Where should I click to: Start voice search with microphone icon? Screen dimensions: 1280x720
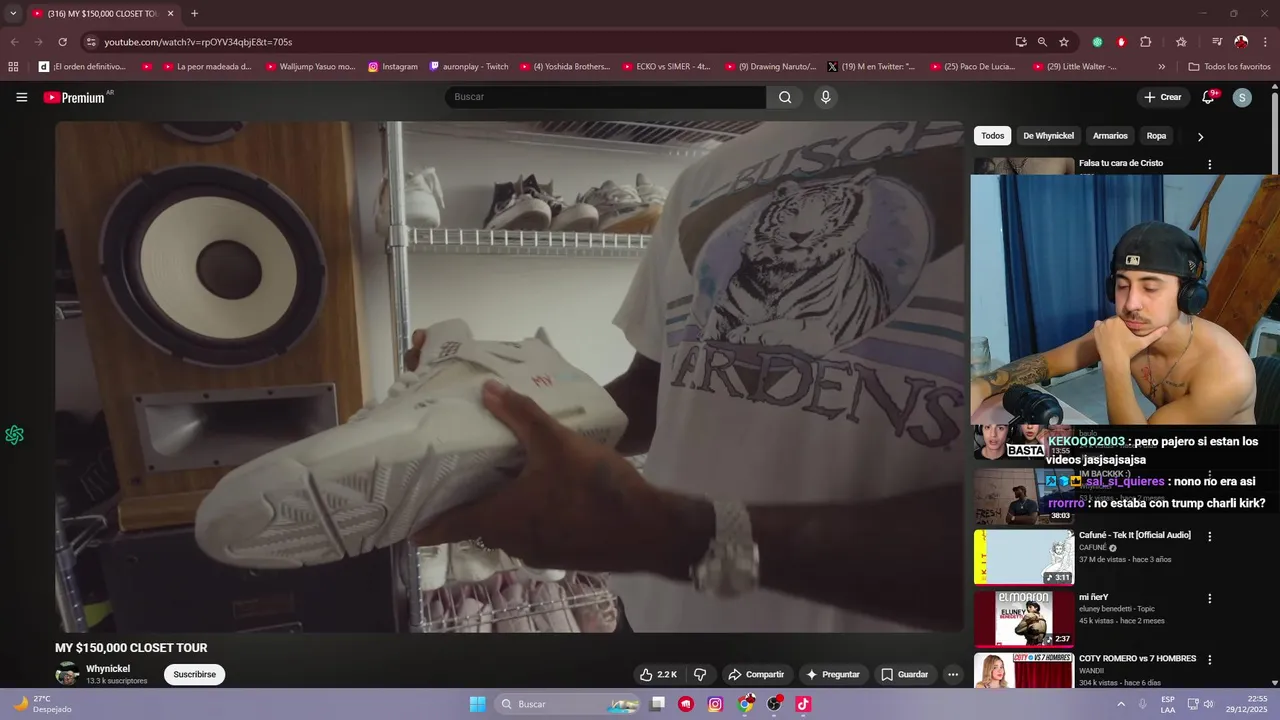click(x=825, y=97)
